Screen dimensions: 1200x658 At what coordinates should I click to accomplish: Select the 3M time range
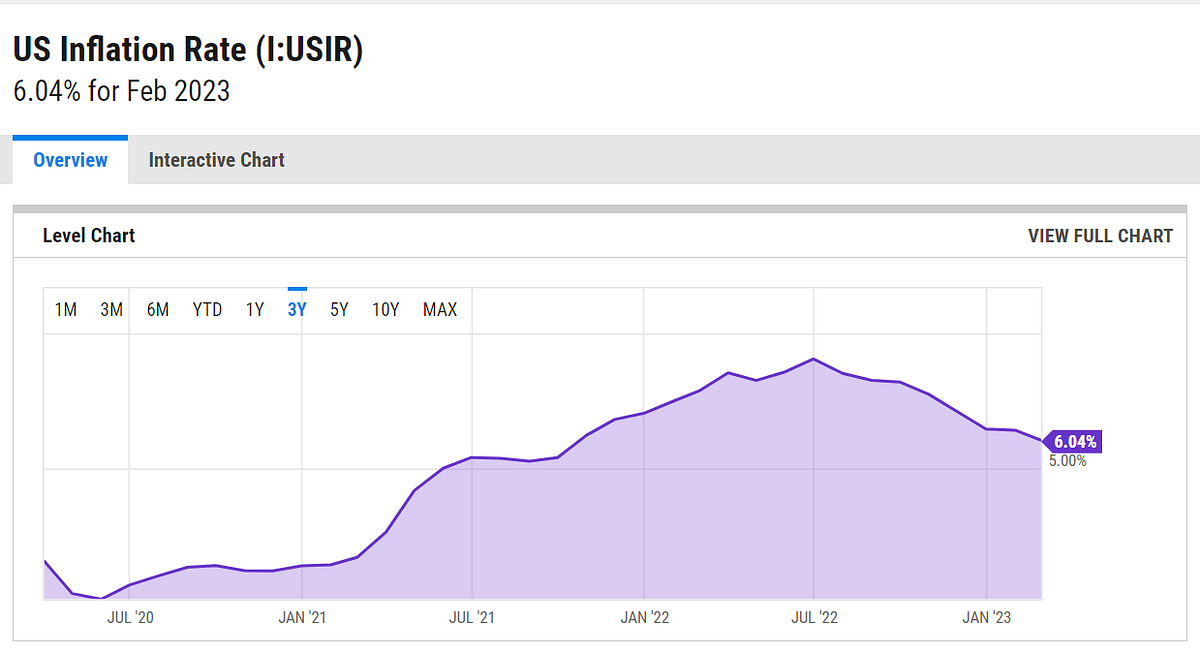click(112, 310)
